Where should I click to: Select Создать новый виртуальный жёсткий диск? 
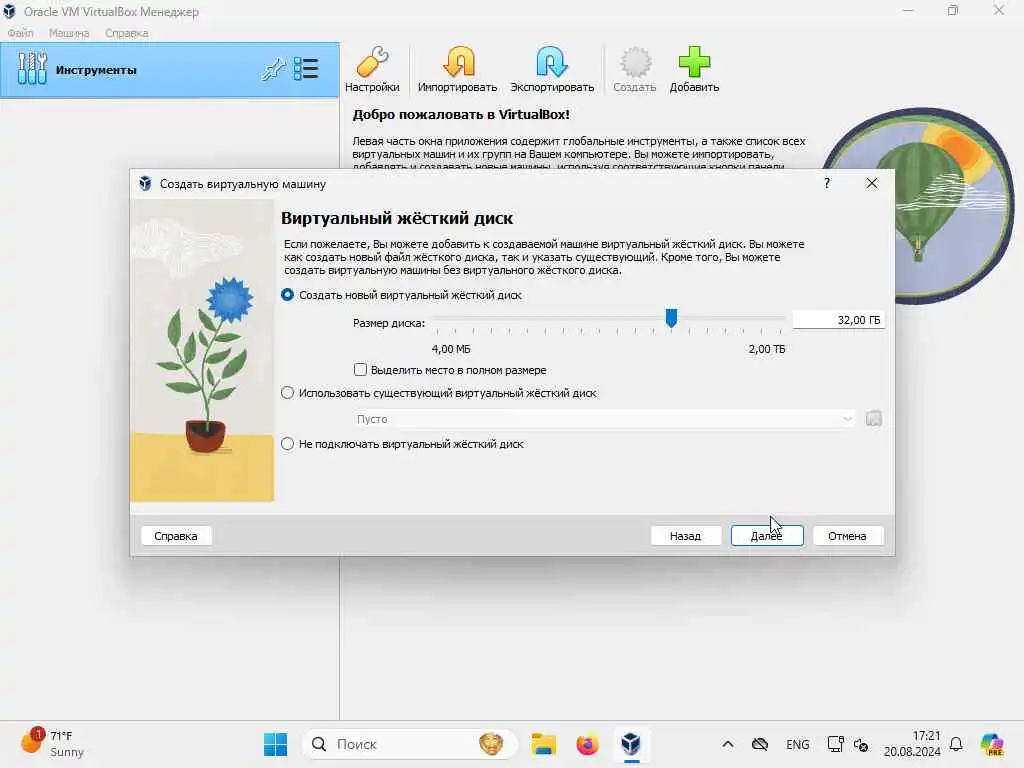pos(401,295)
